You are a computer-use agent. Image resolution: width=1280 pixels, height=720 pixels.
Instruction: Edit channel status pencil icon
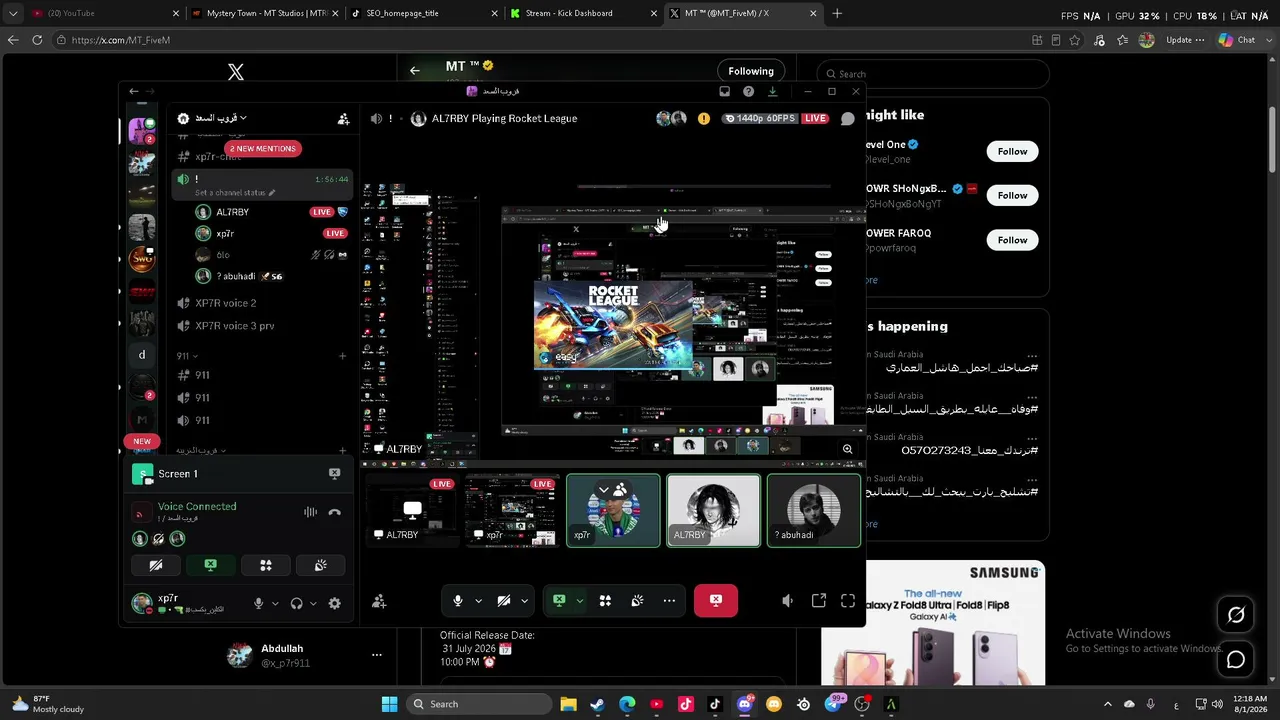tap(271, 193)
